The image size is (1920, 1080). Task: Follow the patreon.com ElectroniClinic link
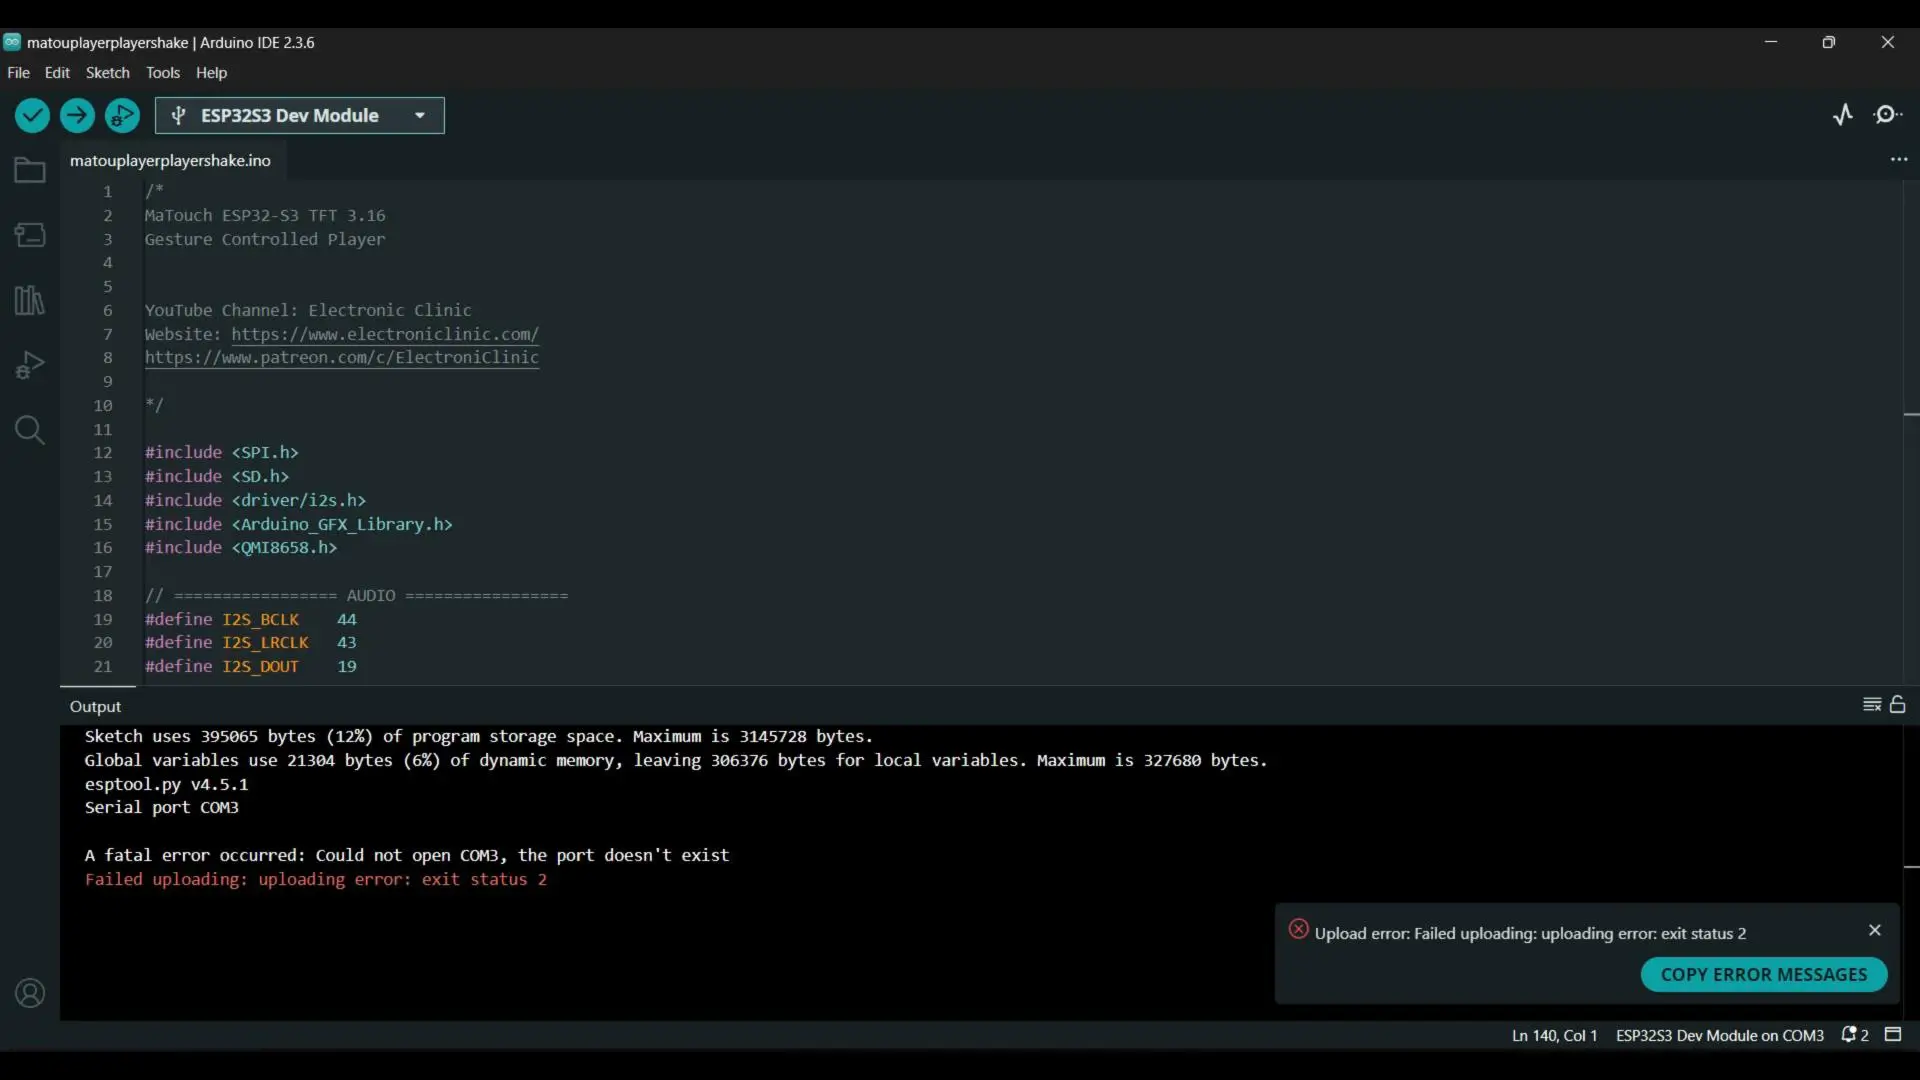tap(342, 358)
